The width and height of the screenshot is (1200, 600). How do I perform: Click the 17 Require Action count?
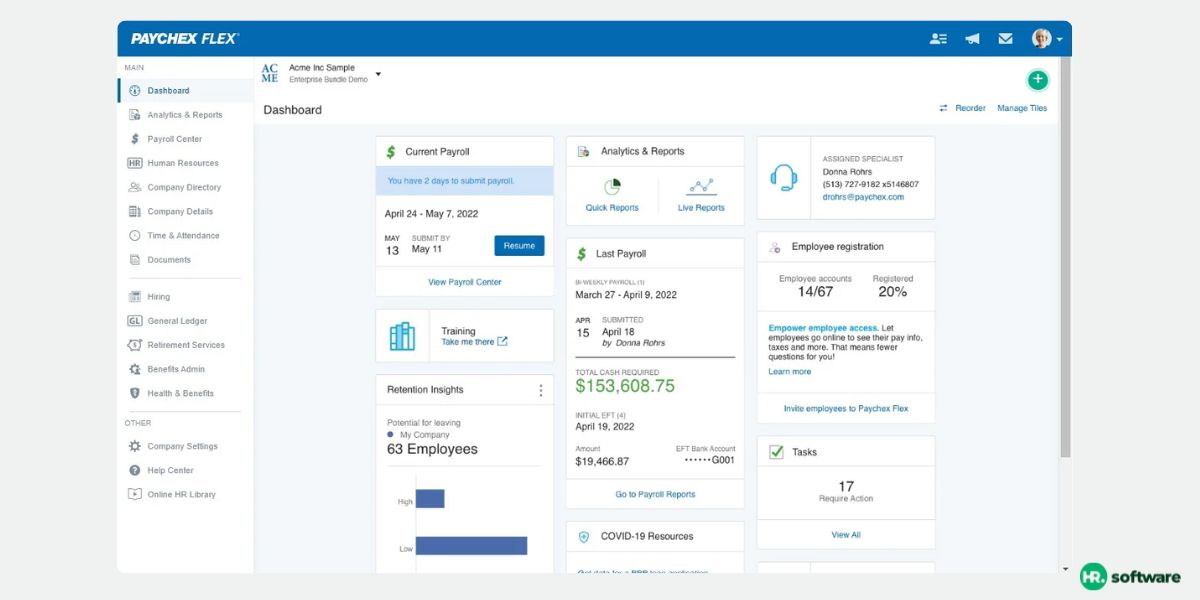[x=846, y=487]
